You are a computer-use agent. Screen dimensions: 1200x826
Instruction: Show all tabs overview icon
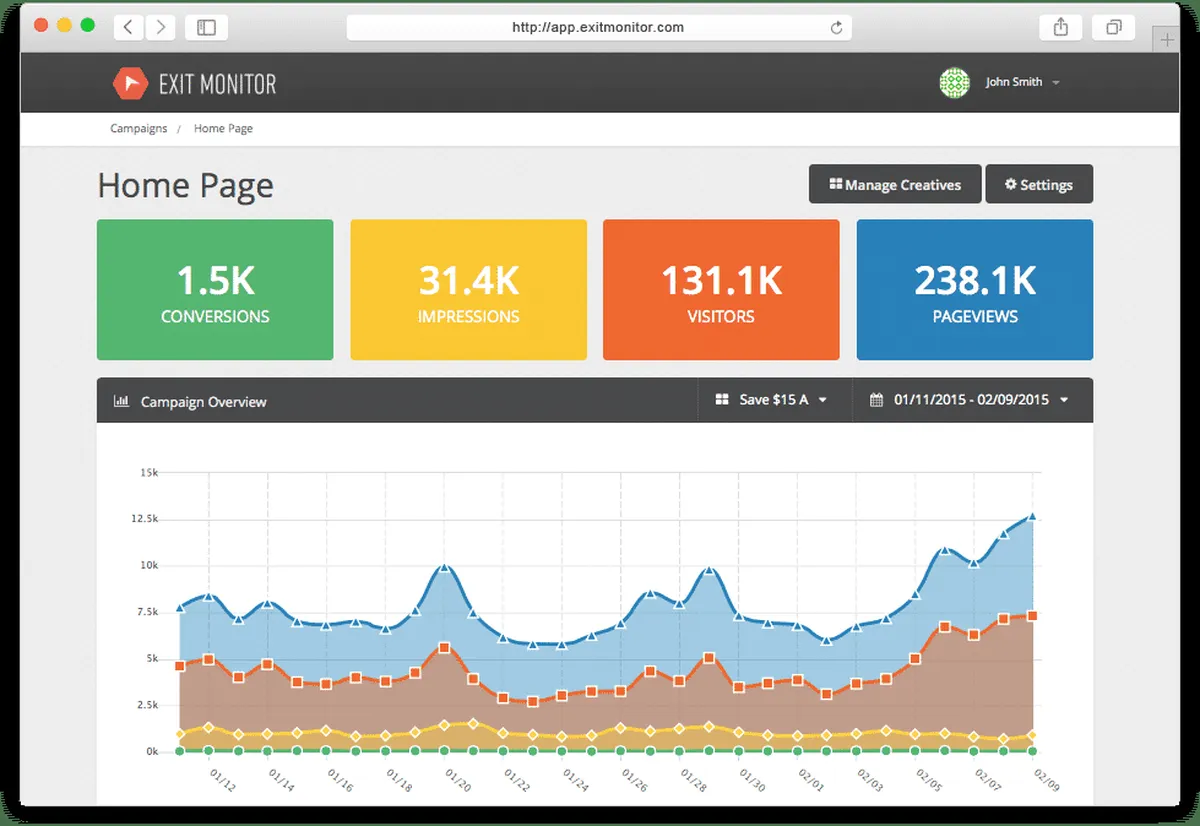[1113, 28]
